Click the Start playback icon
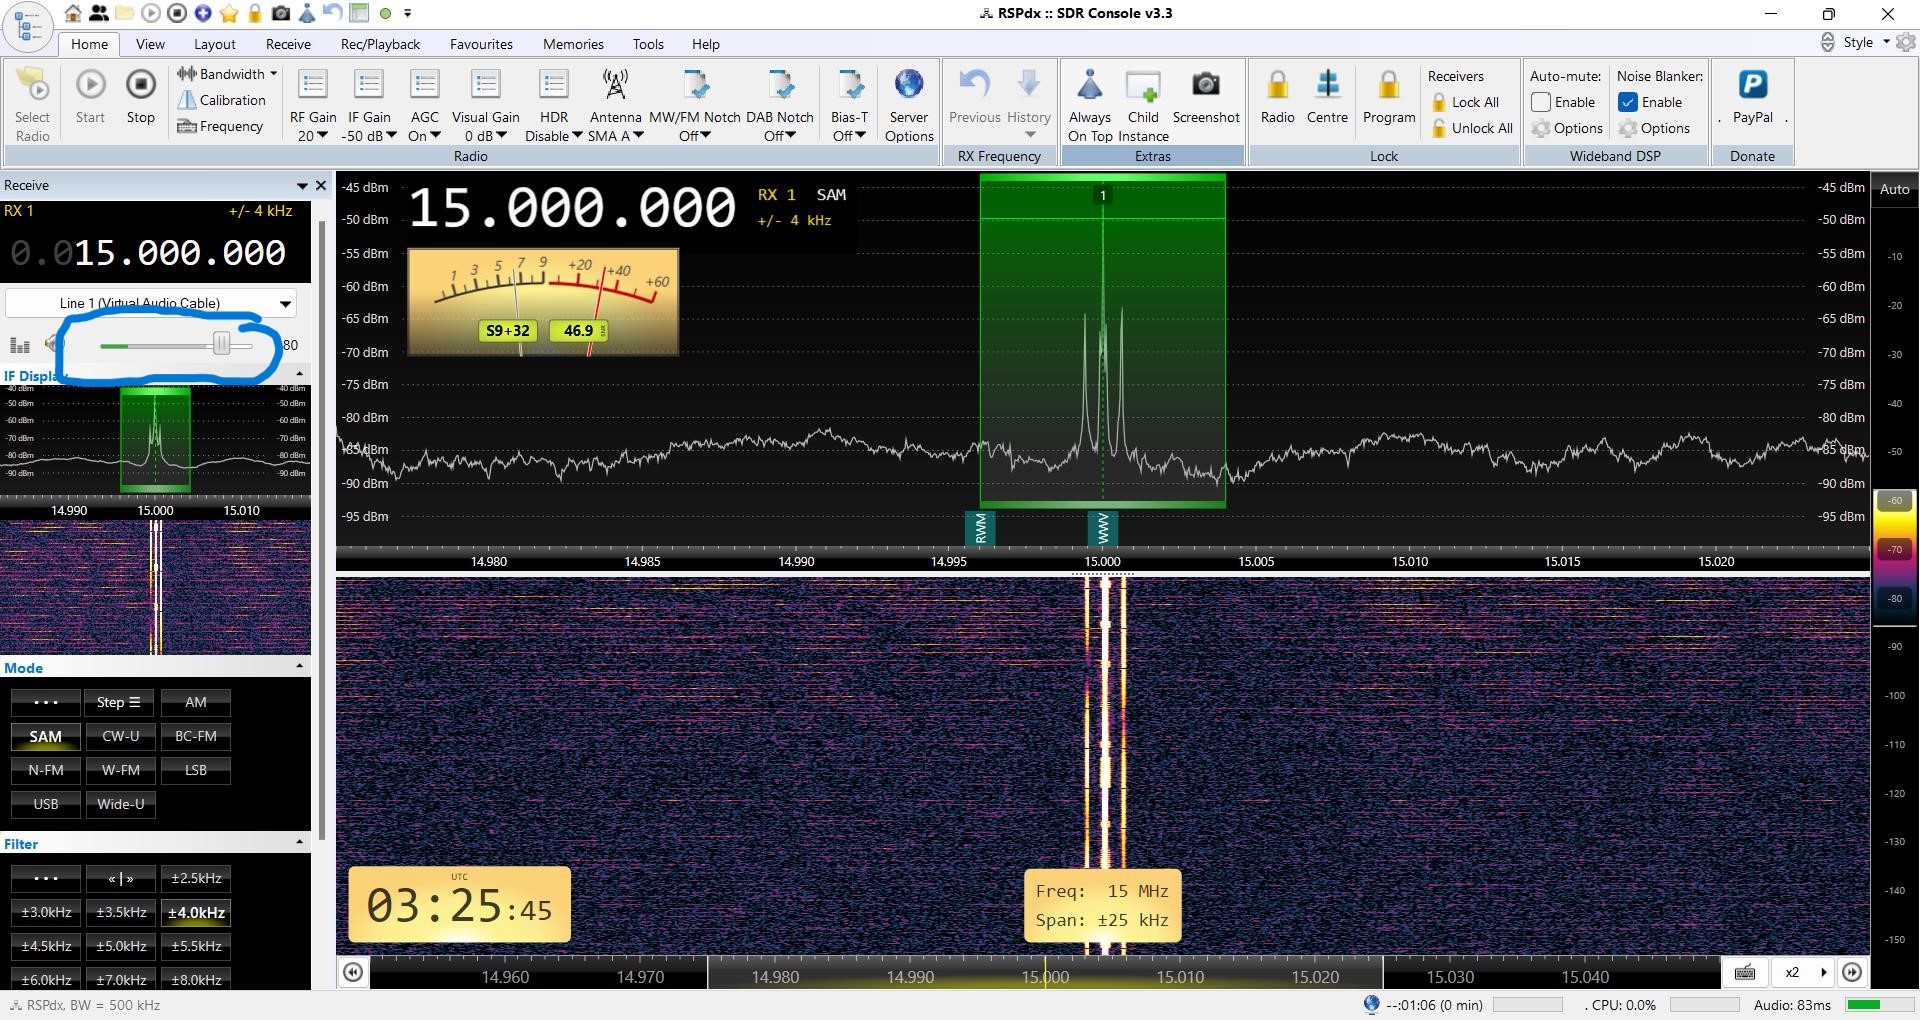 tap(90, 86)
